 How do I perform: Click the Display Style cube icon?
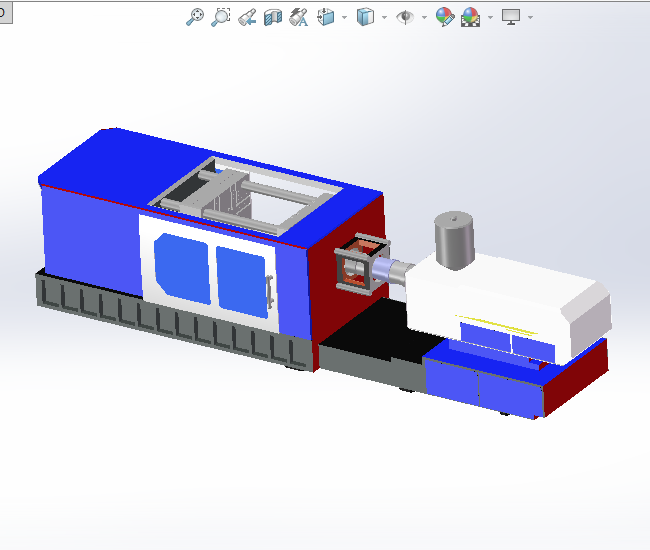pos(365,17)
